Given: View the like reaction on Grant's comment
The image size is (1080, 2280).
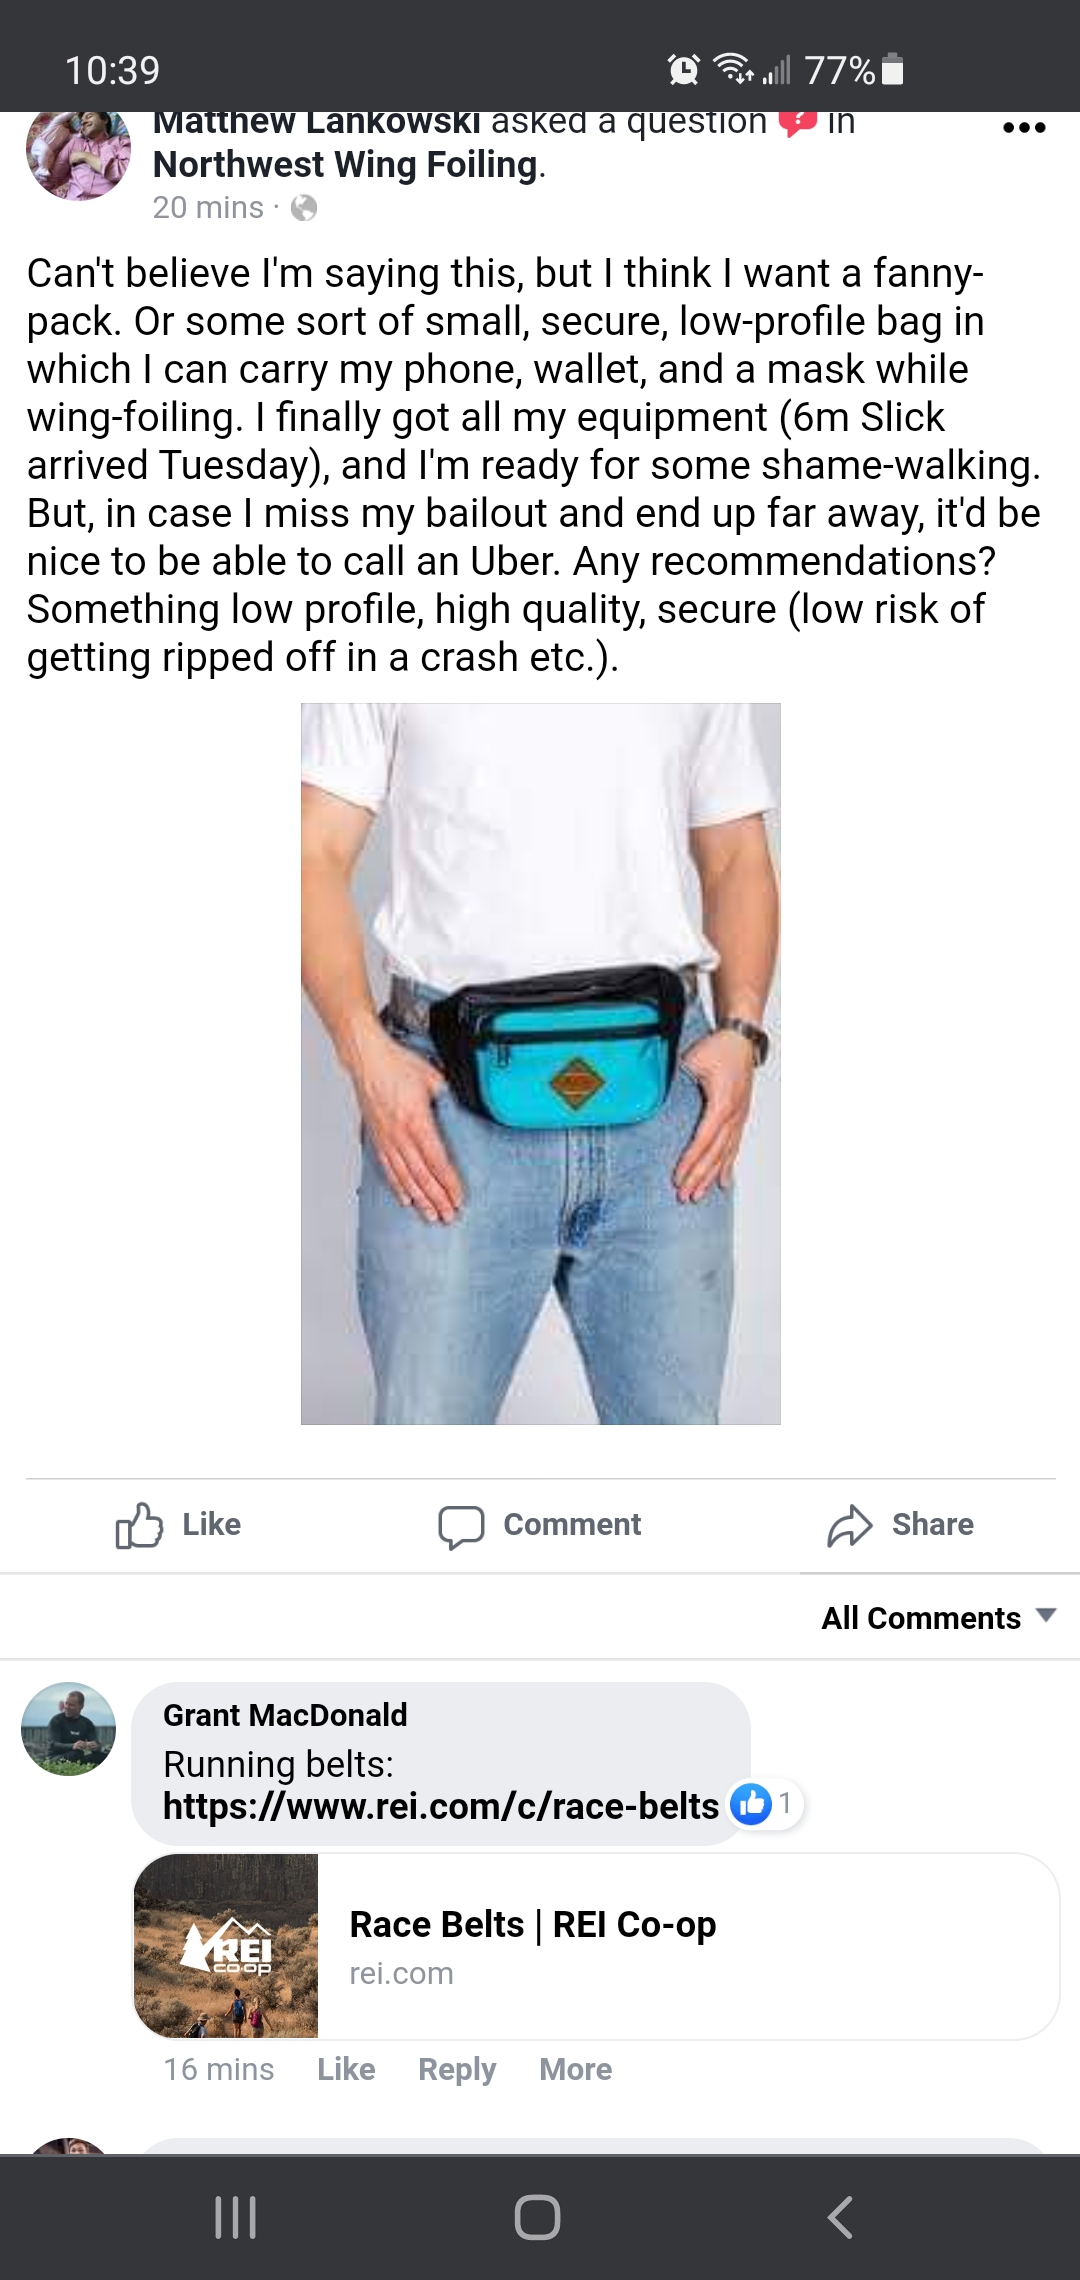Looking at the screenshot, I should (766, 1804).
